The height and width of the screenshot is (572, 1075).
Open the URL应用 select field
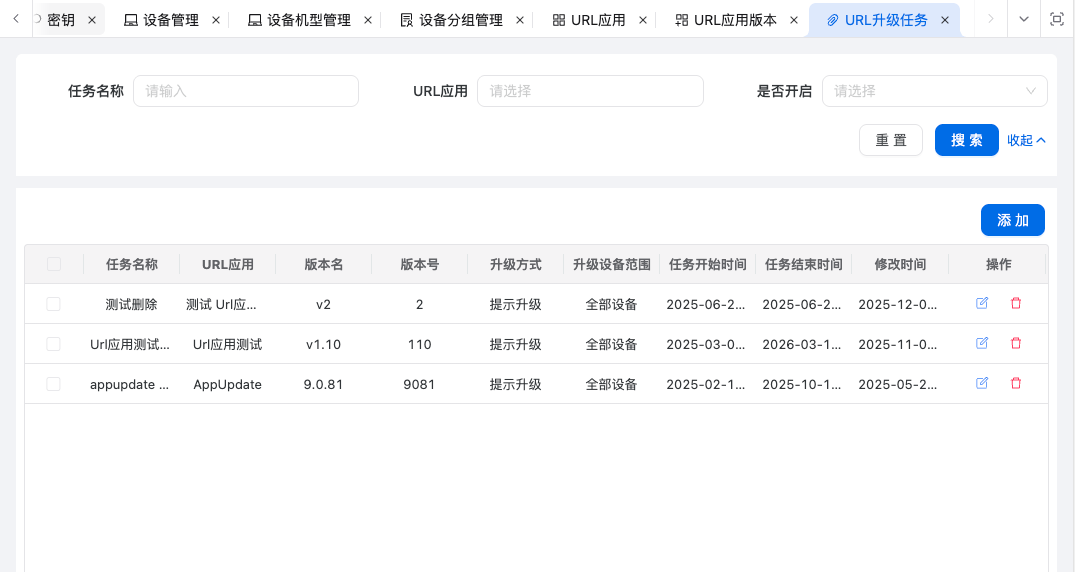590,91
